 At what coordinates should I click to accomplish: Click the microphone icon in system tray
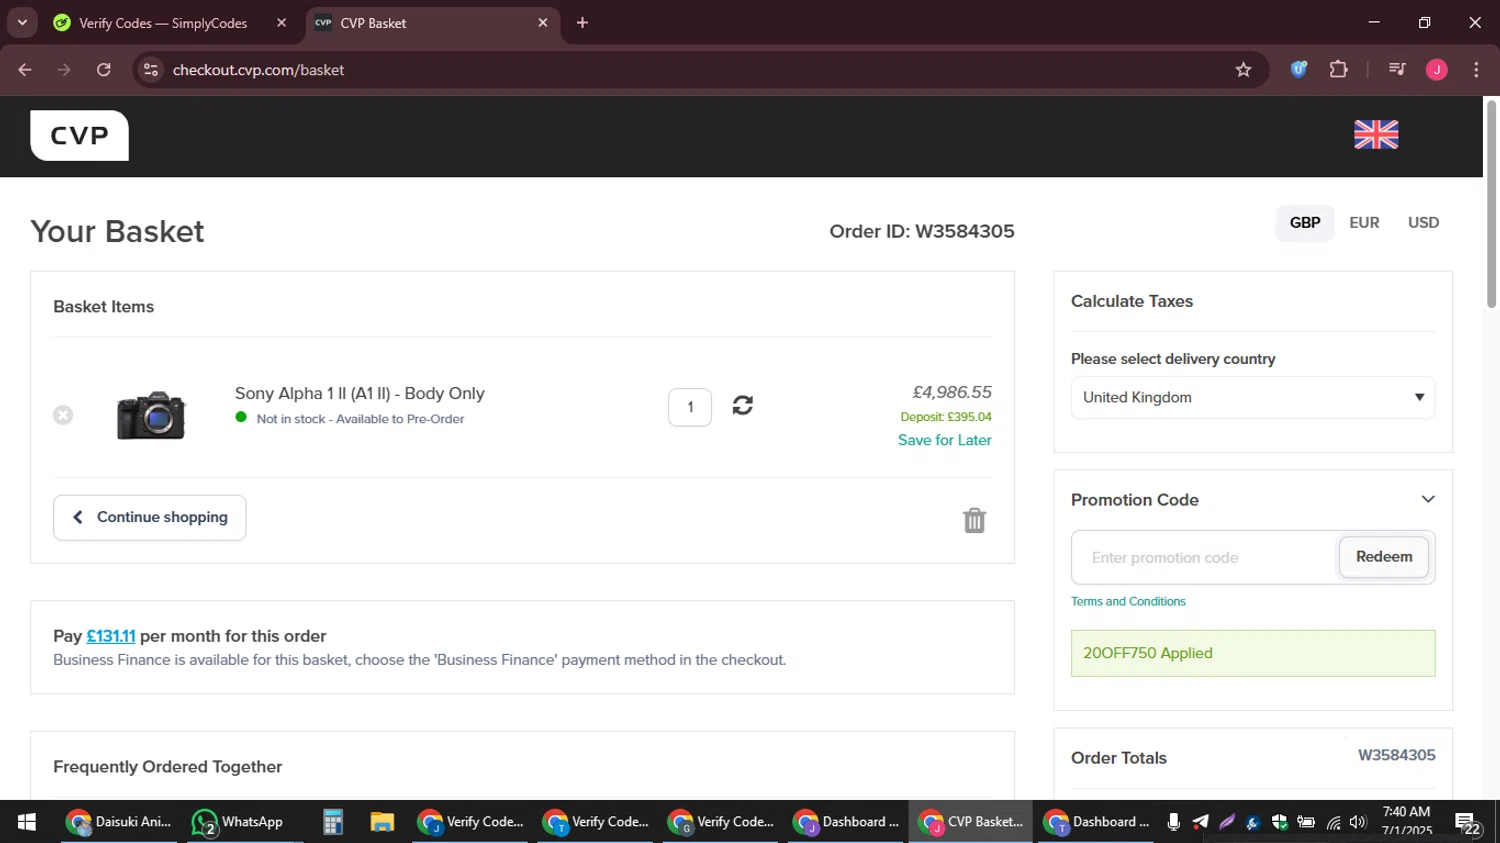coord(1173,822)
